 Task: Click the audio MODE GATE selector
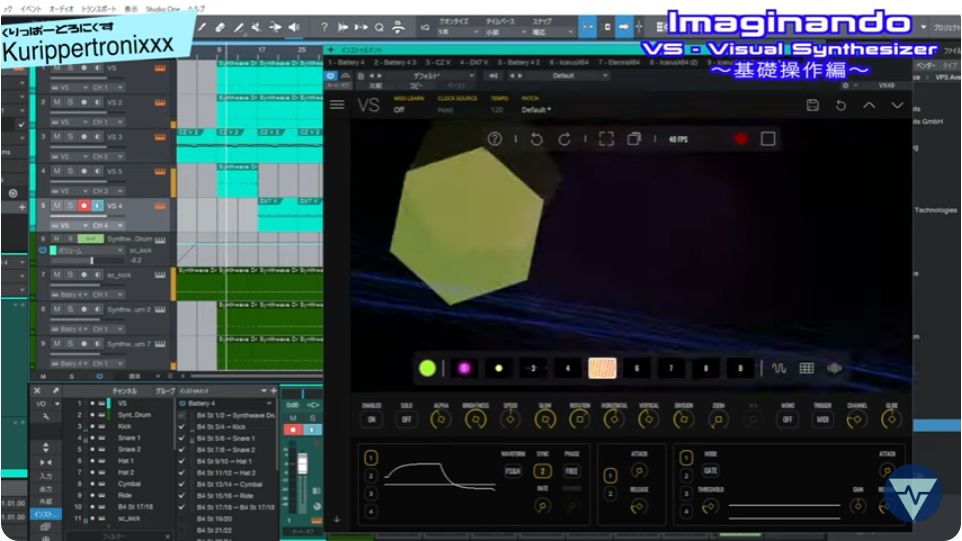click(710, 470)
